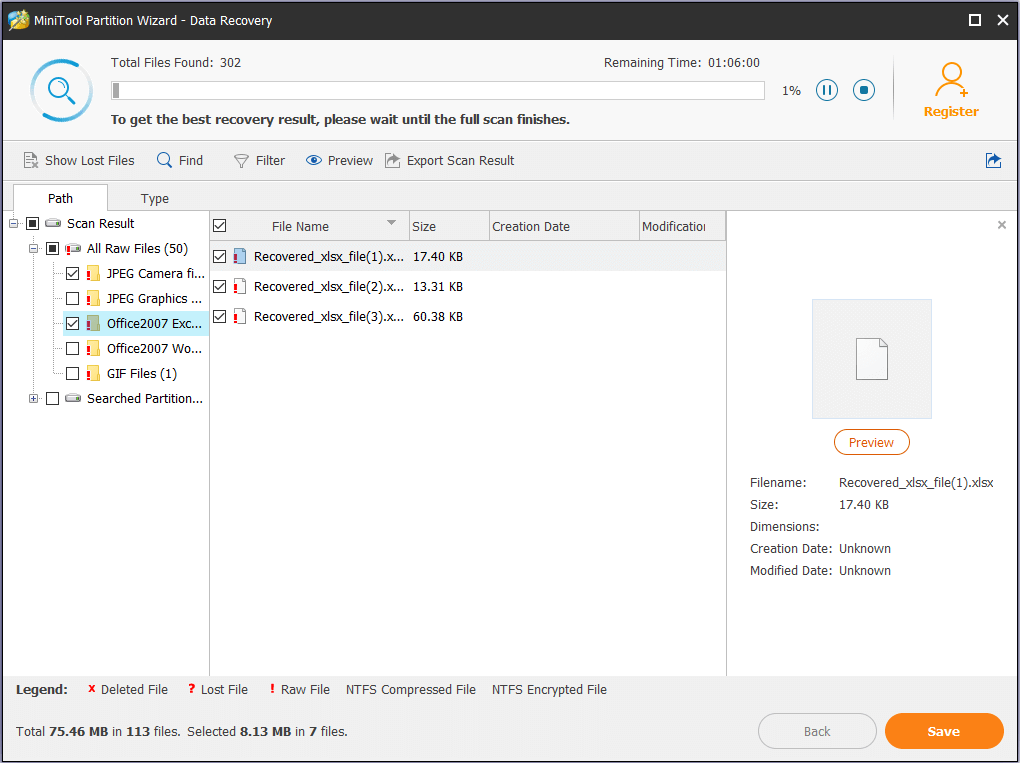The height and width of the screenshot is (763, 1020).
Task: Select the Recovered_xlsx_file(2) file name
Action: pos(329,286)
